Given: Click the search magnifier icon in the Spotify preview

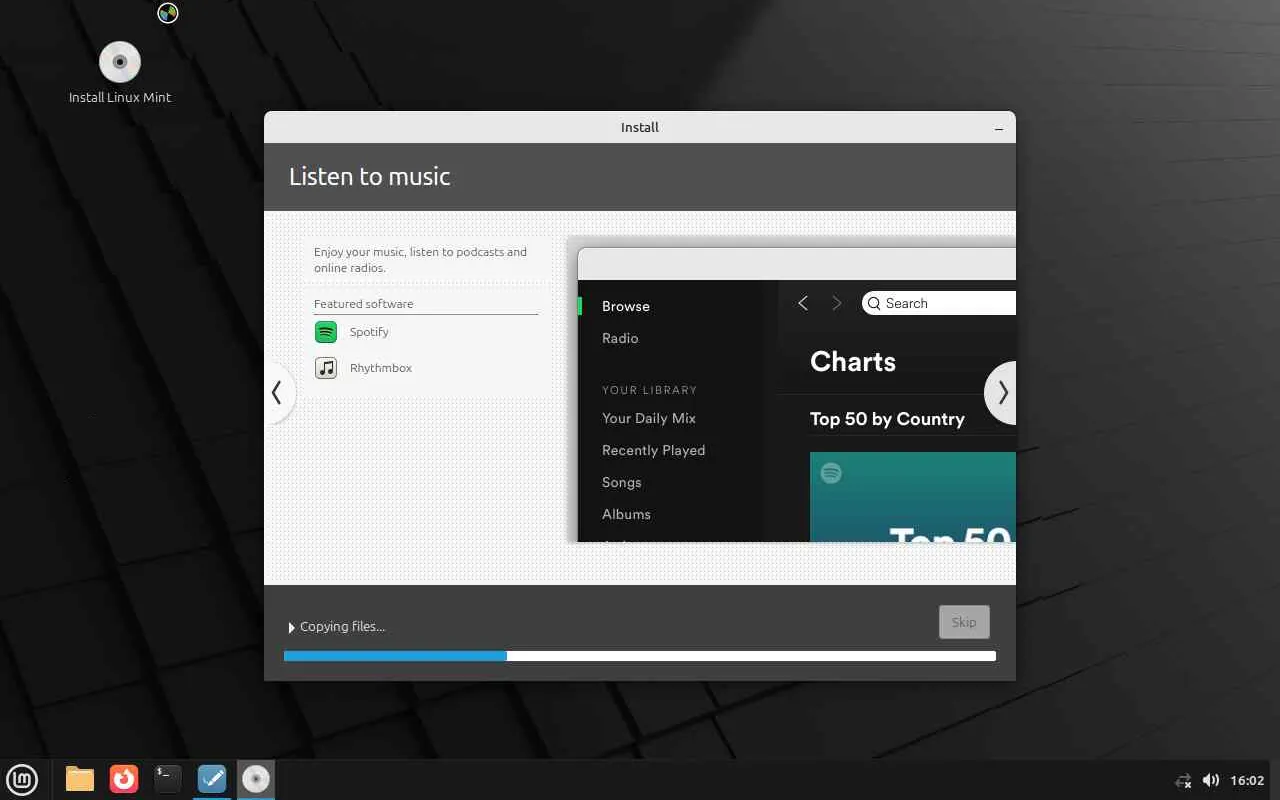Looking at the screenshot, I should pyautogui.click(x=874, y=303).
